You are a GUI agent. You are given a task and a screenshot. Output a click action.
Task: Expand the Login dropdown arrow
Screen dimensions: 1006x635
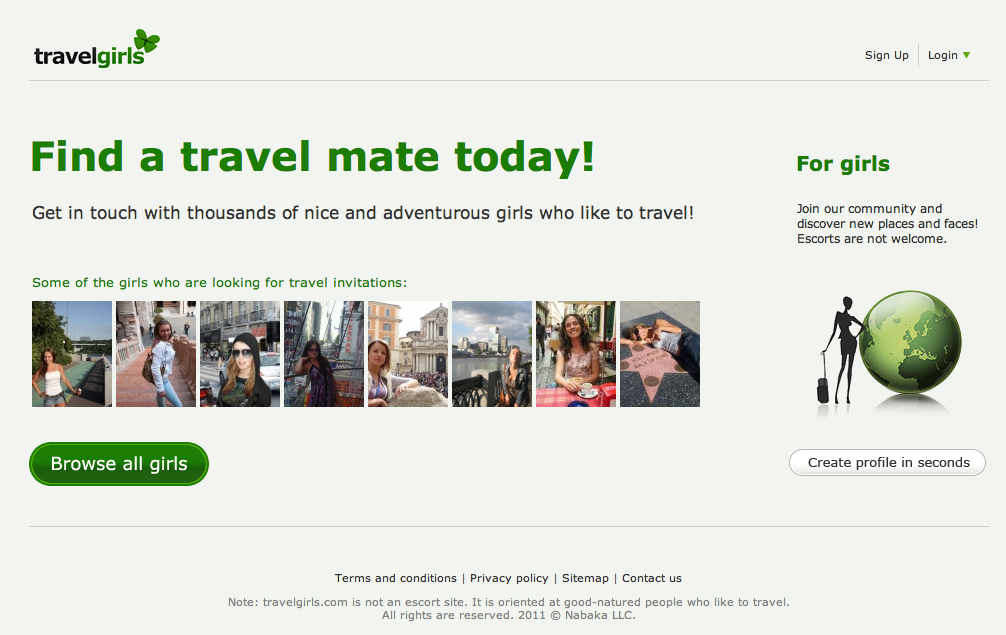point(966,55)
